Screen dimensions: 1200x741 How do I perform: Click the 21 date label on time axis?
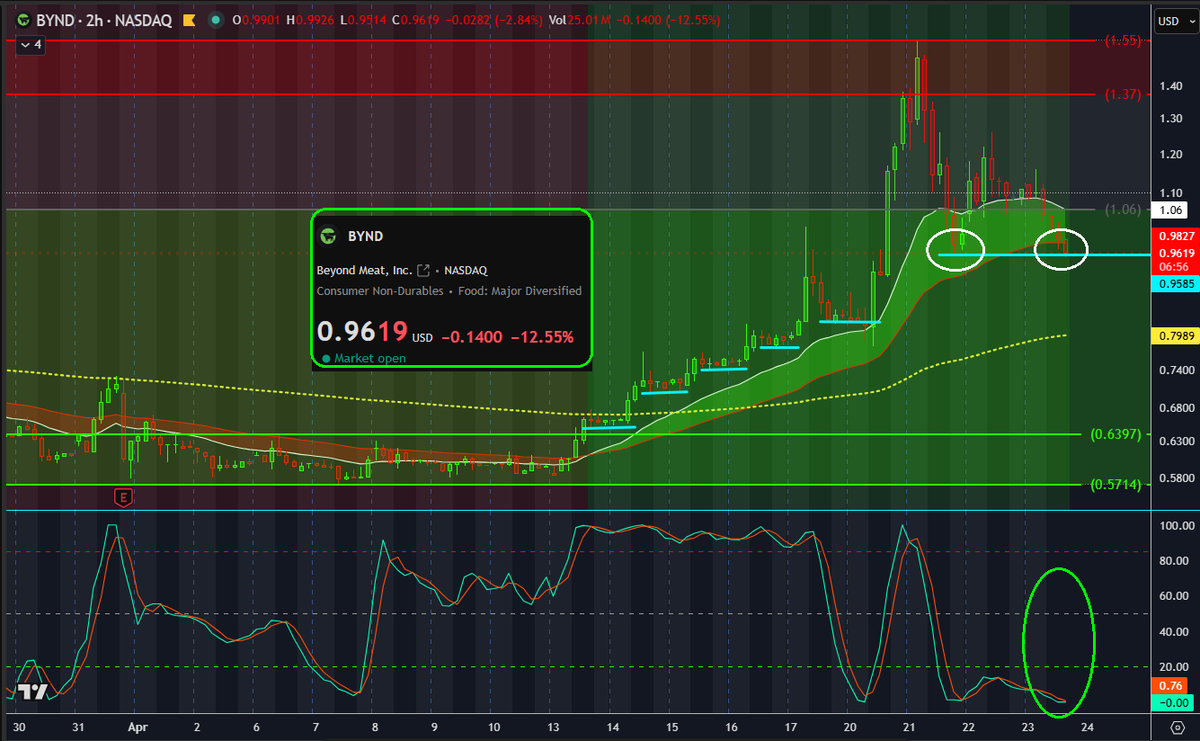click(909, 727)
